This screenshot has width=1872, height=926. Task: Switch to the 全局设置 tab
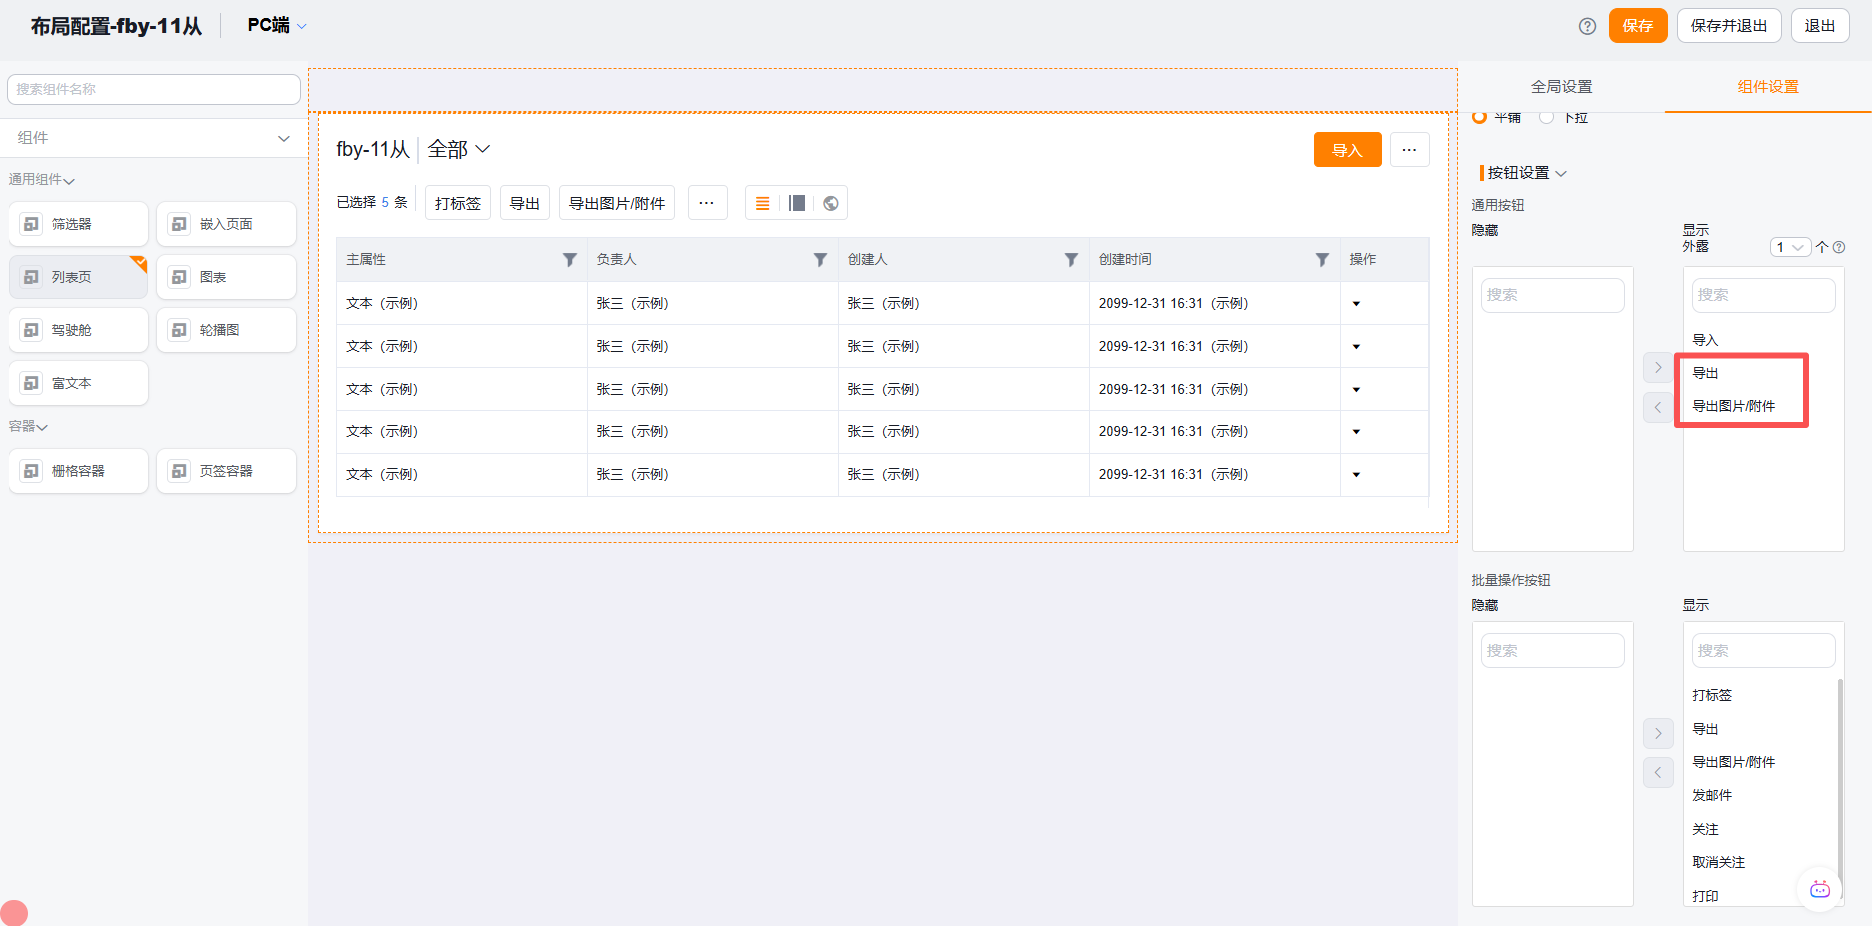click(x=1561, y=87)
